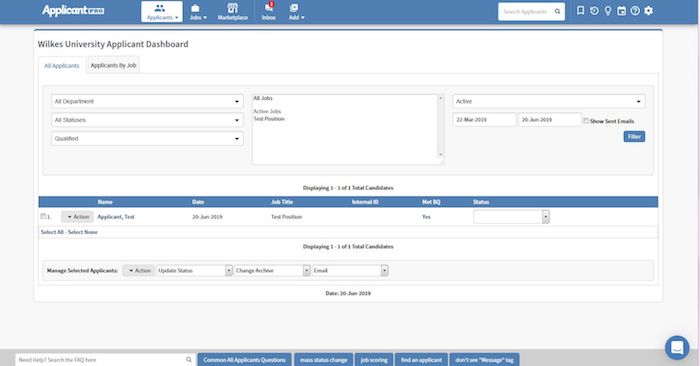
Task: Sort by the Internal ID column header
Action: (x=365, y=202)
